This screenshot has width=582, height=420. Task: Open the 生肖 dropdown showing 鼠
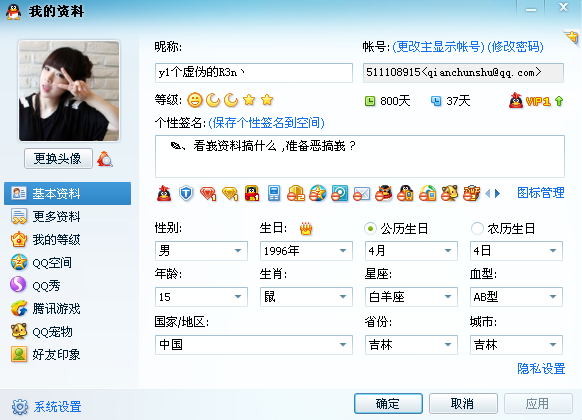(306, 297)
